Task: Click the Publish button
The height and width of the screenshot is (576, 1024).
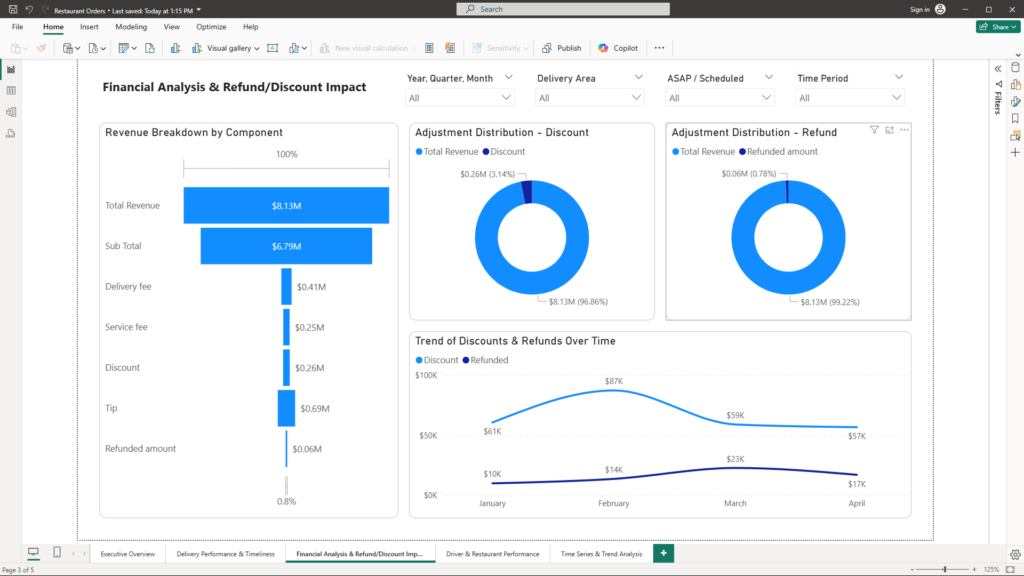Action: pos(562,48)
